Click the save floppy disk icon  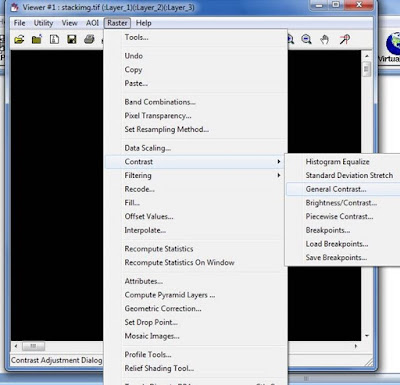72,40
